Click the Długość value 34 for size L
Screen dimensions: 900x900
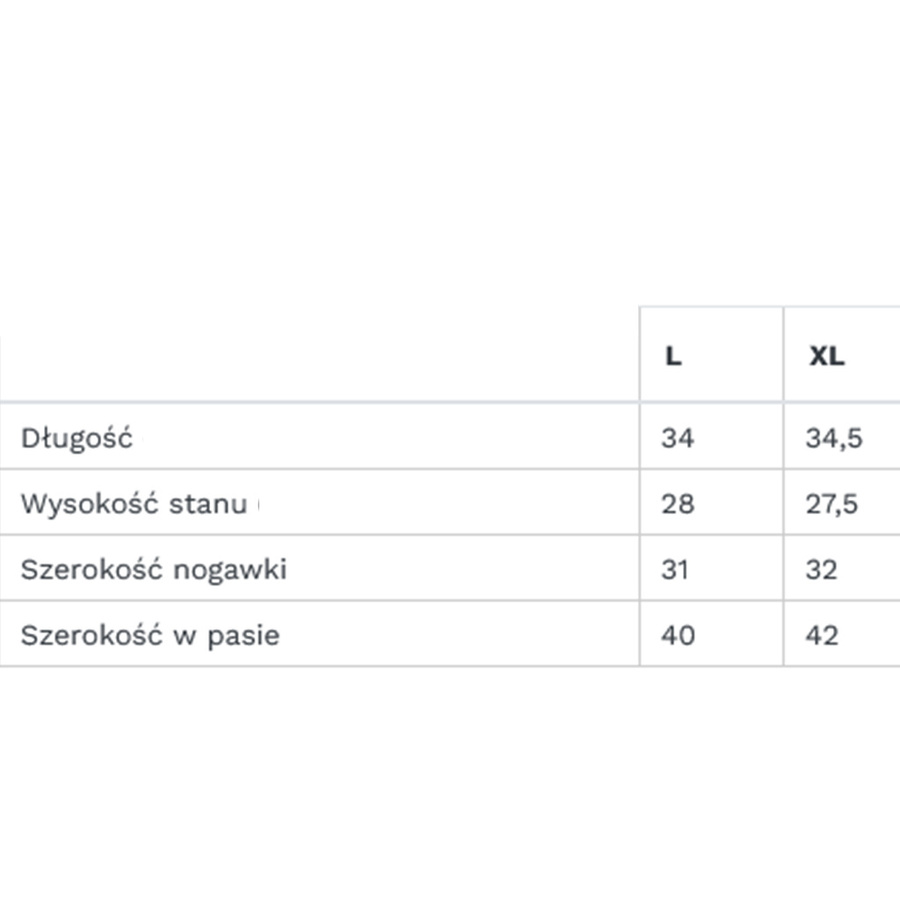point(677,438)
